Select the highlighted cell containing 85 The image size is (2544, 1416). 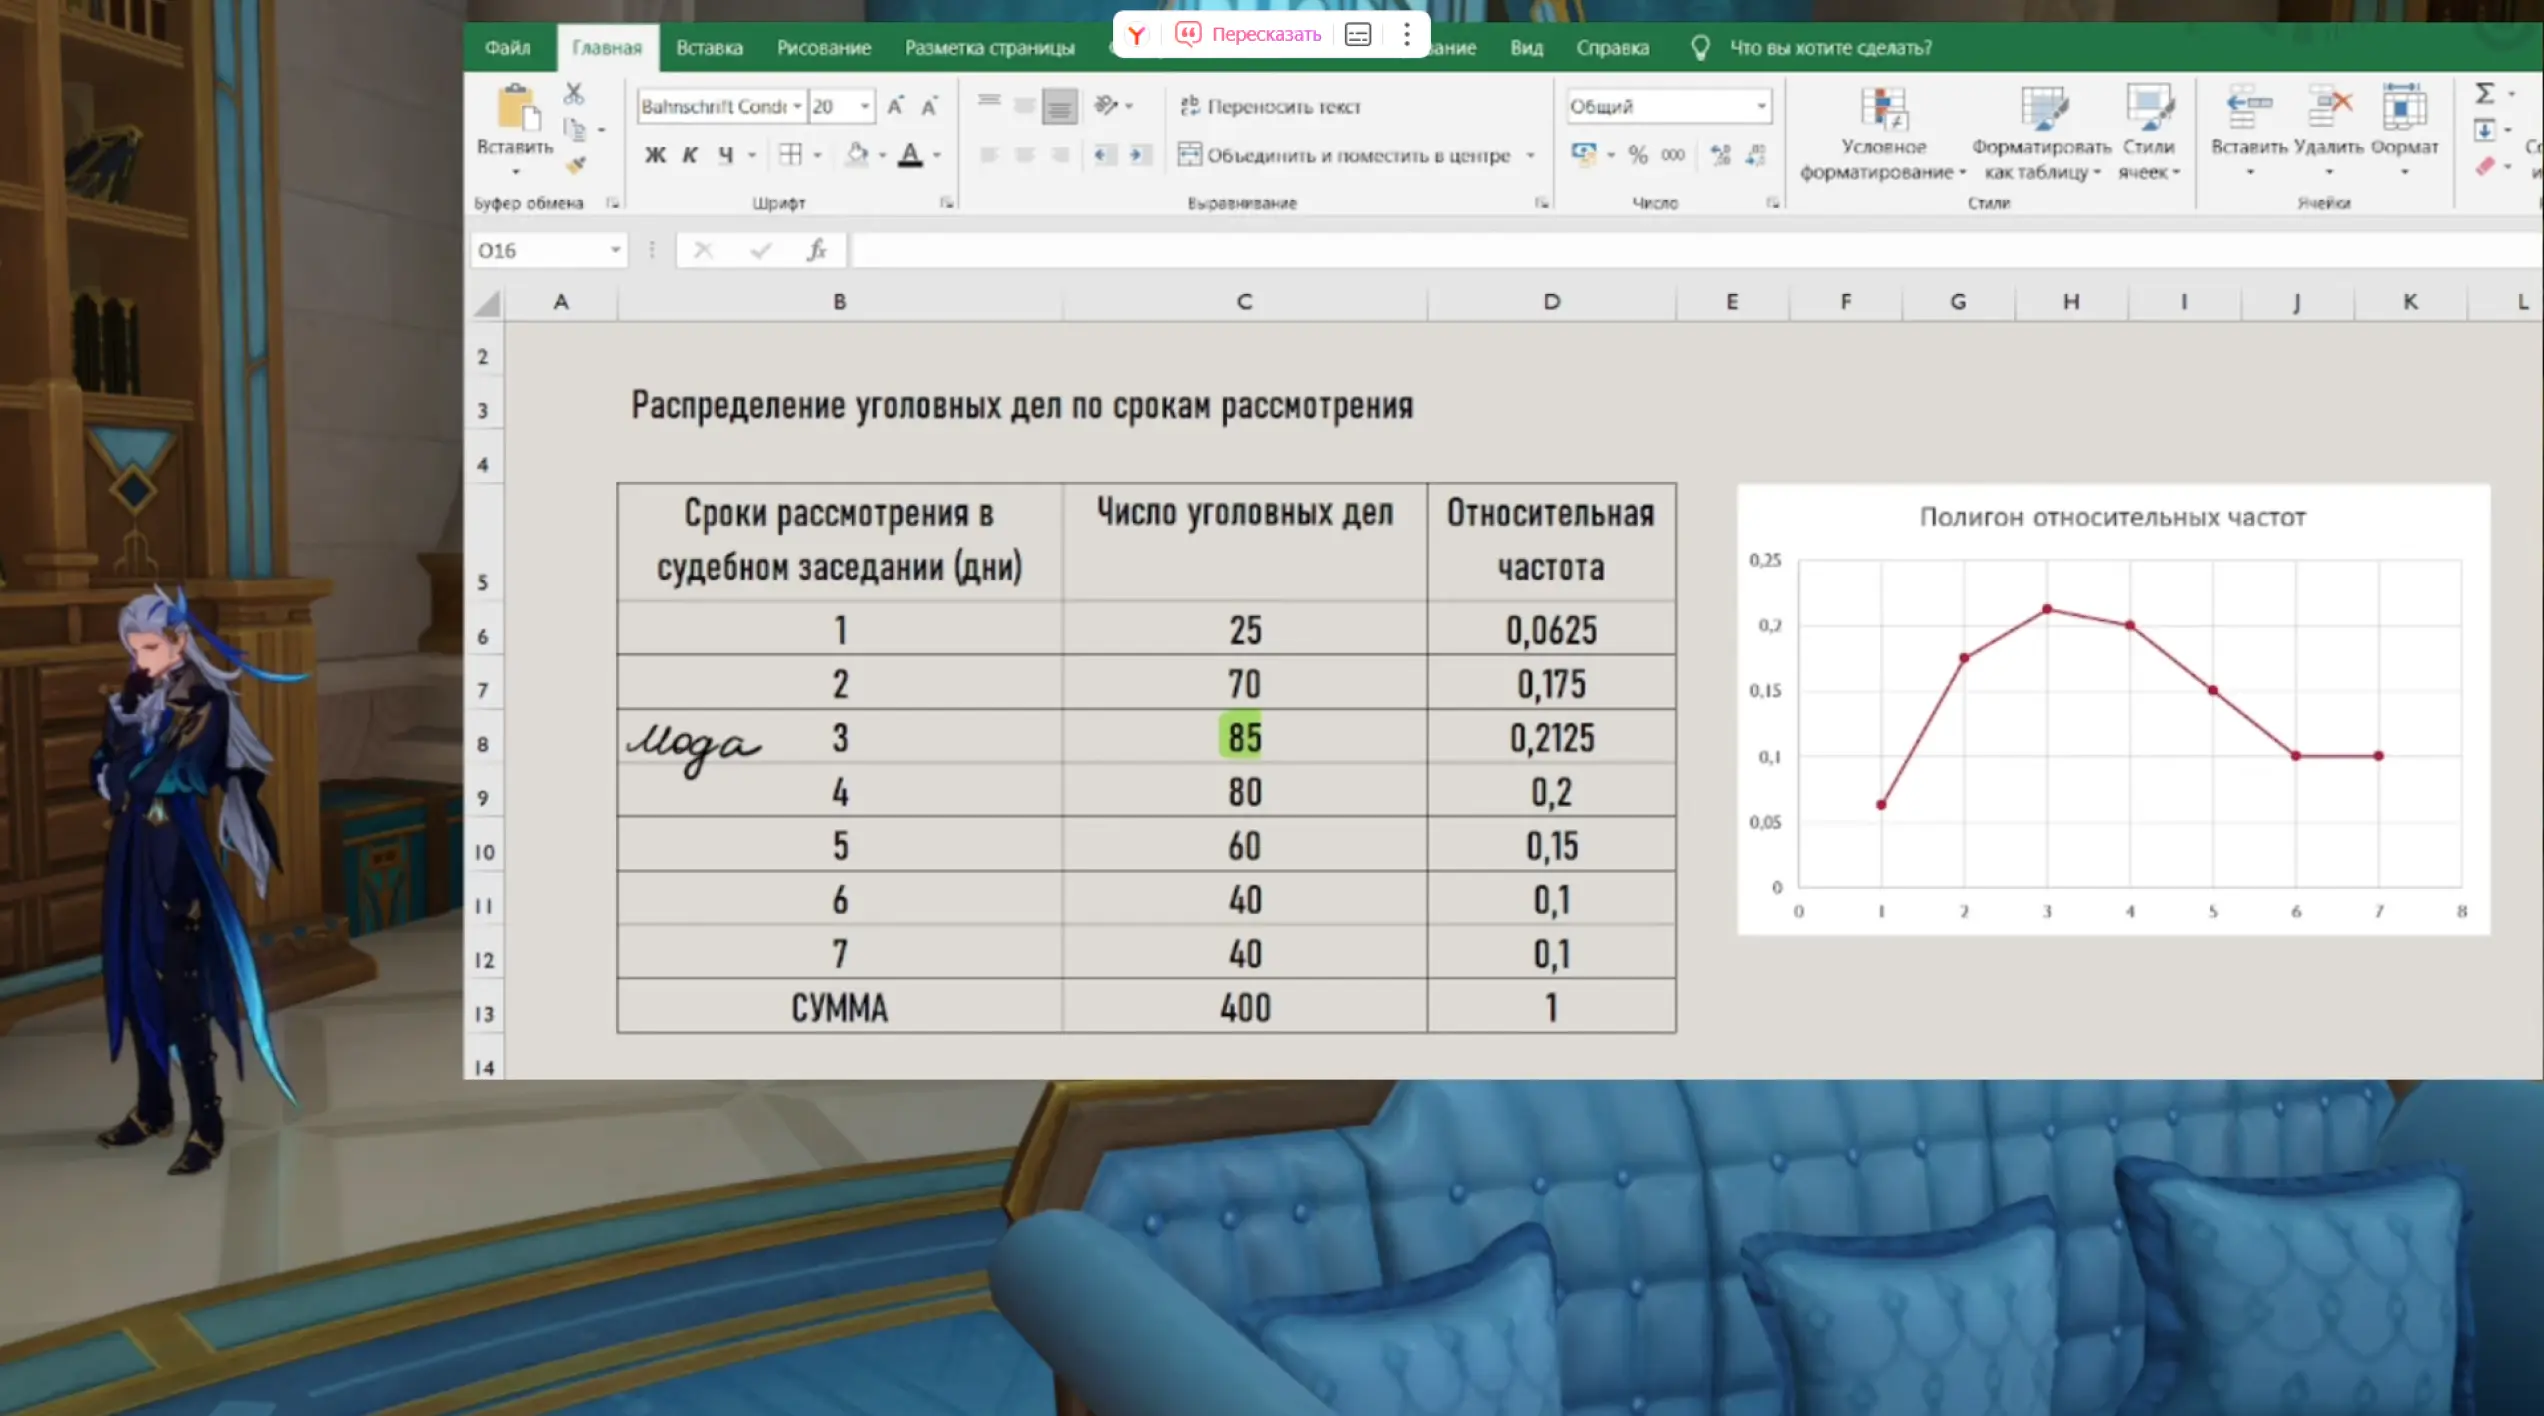[1243, 737]
